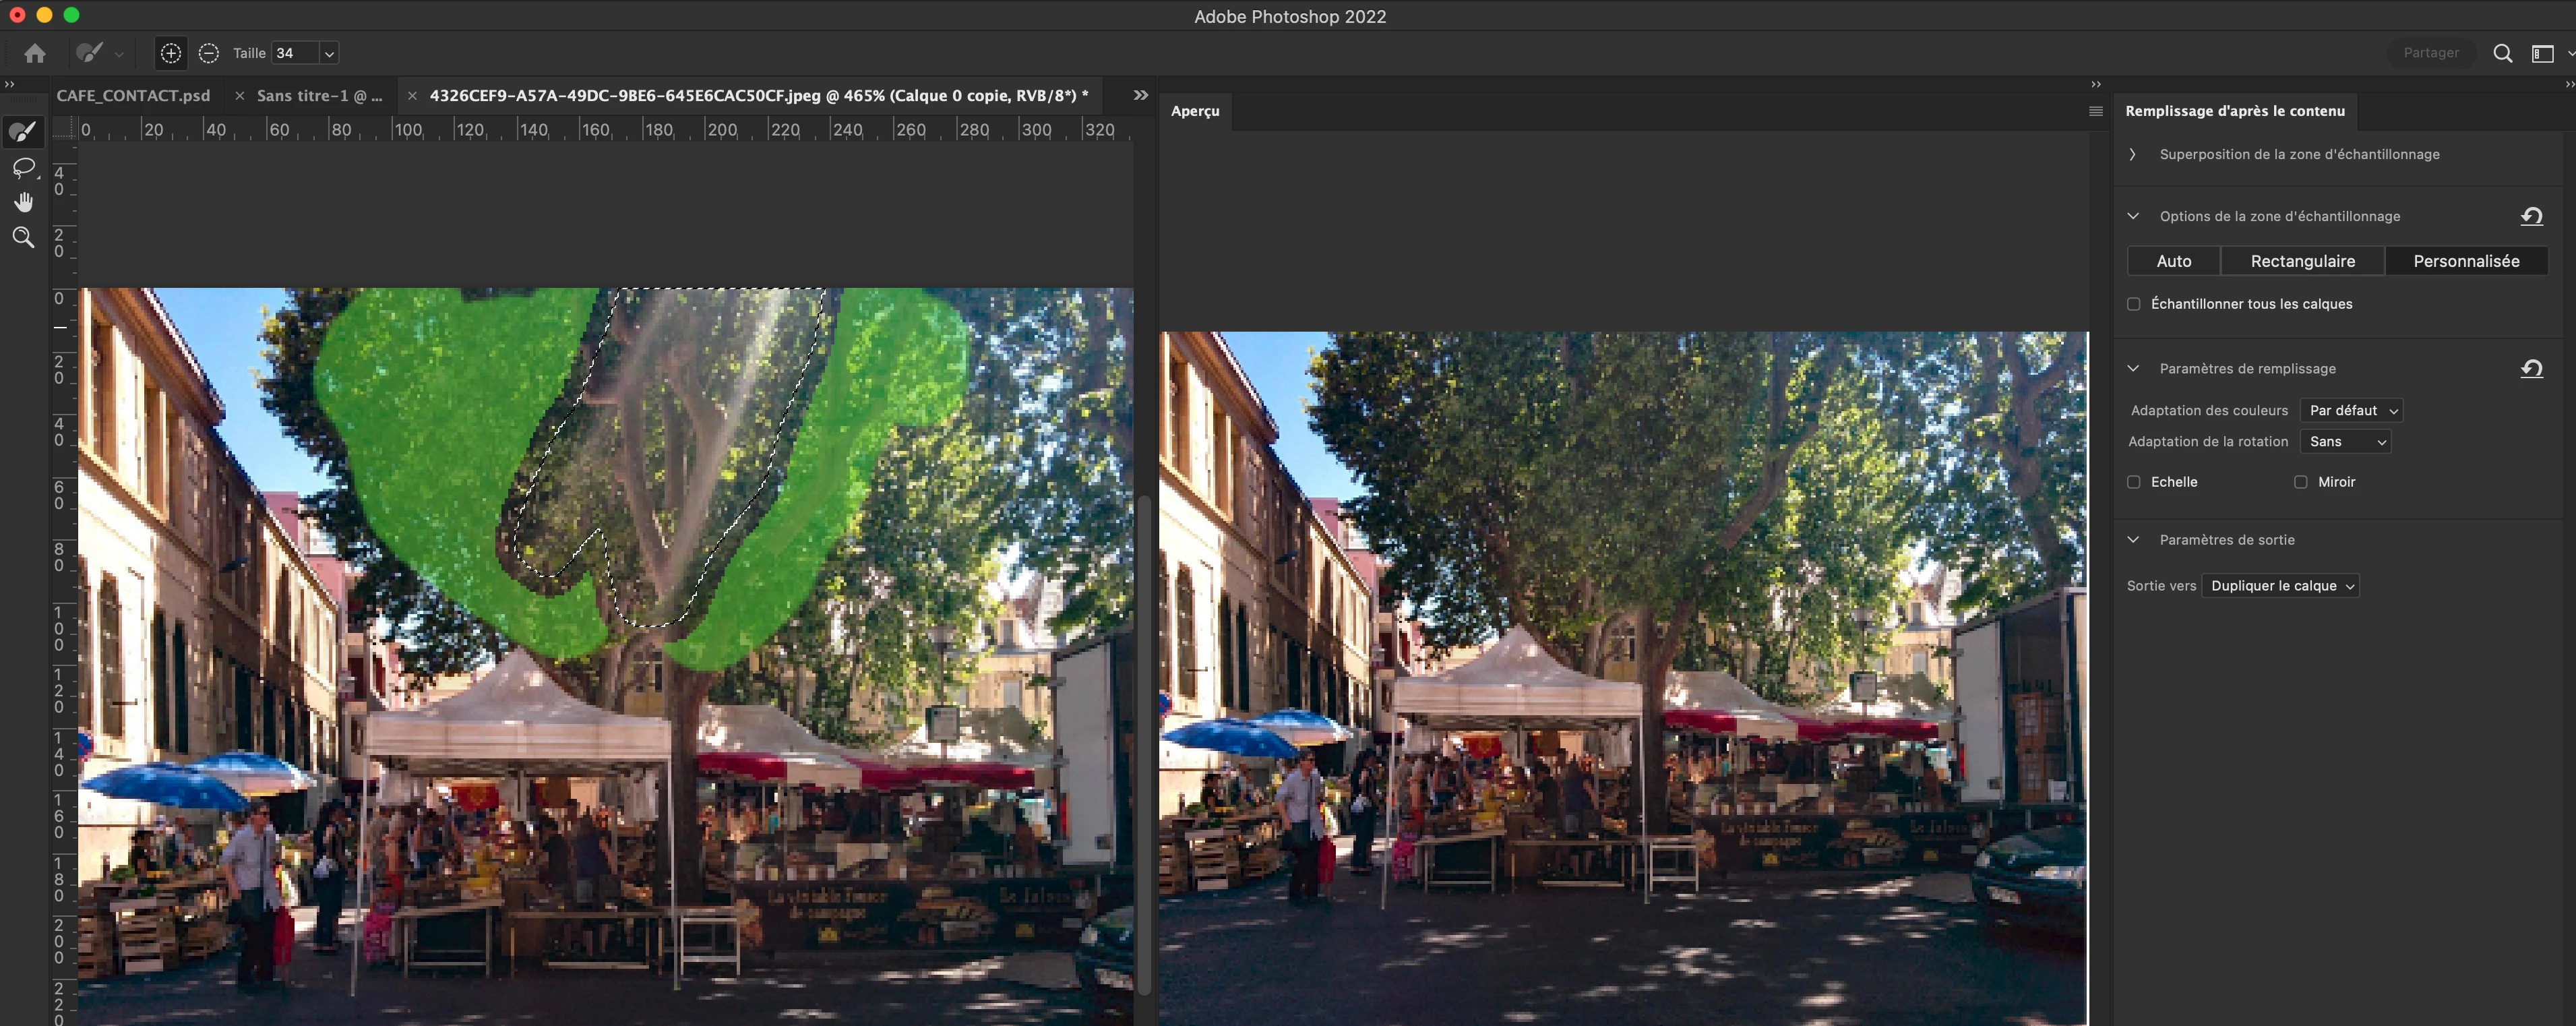Enable the Echelle checkbox
This screenshot has width=2576, height=1026.
pos(2134,482)
